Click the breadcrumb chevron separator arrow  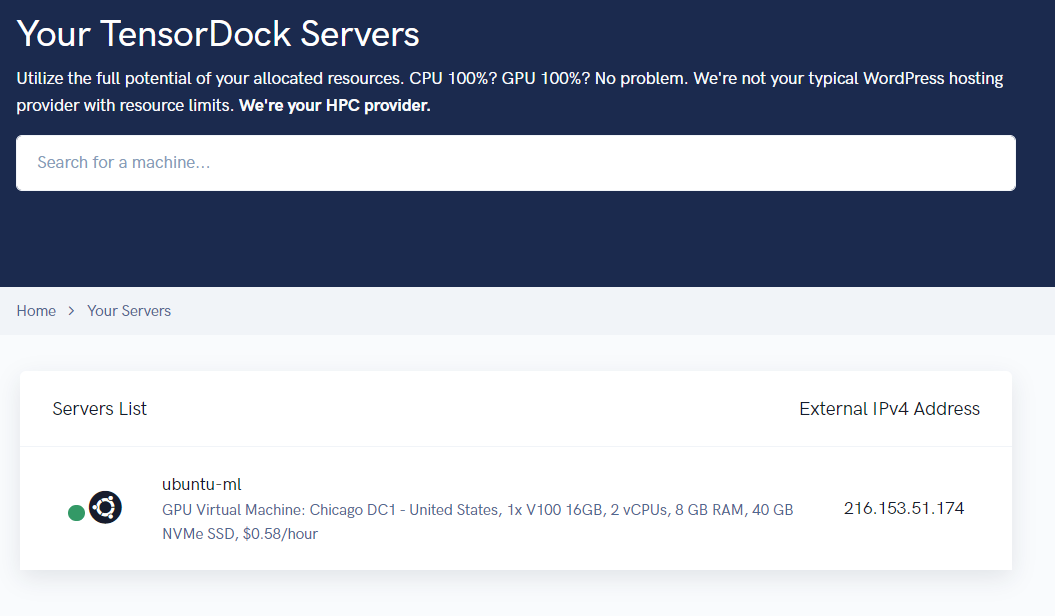click(x=72, y=311)
